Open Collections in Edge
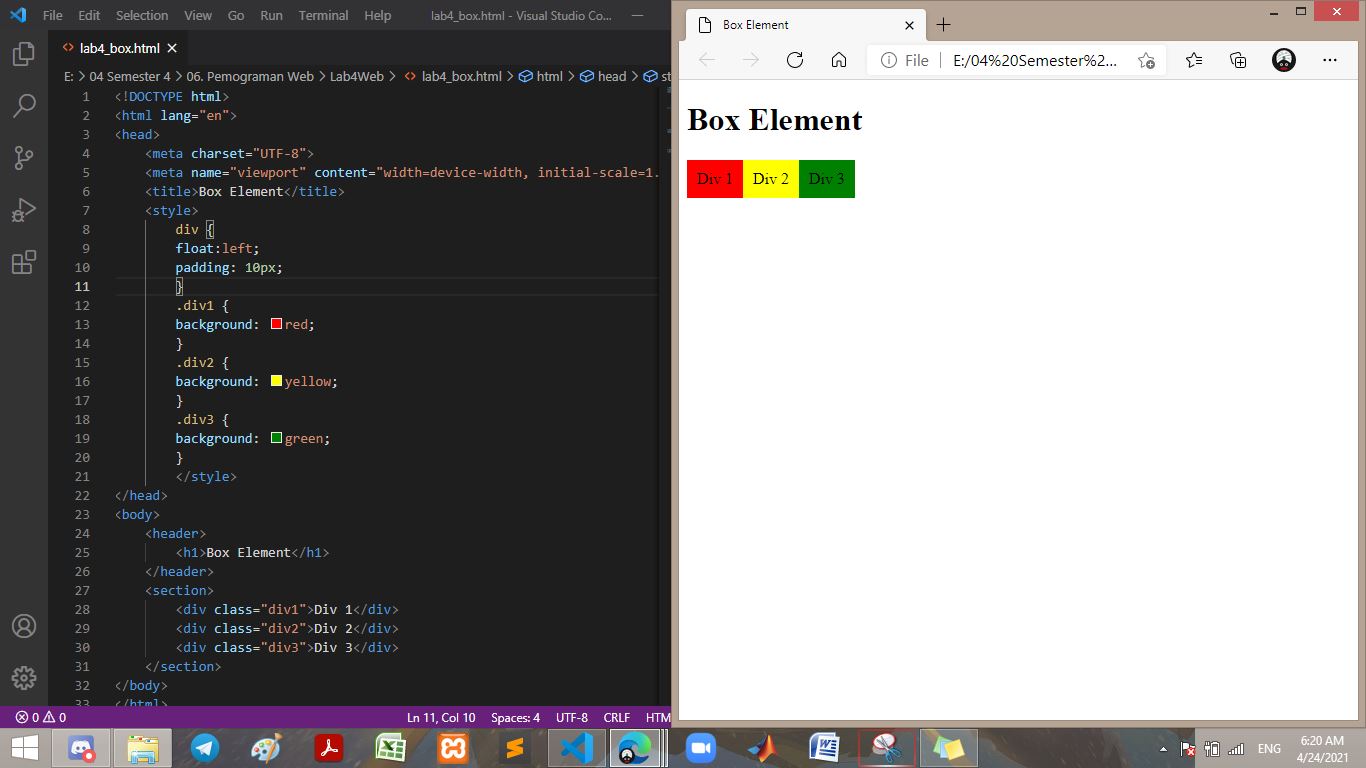Image resolution: width=1366 pixels, height=768 pixels. pyautogui.click(x=1238, y=60)
